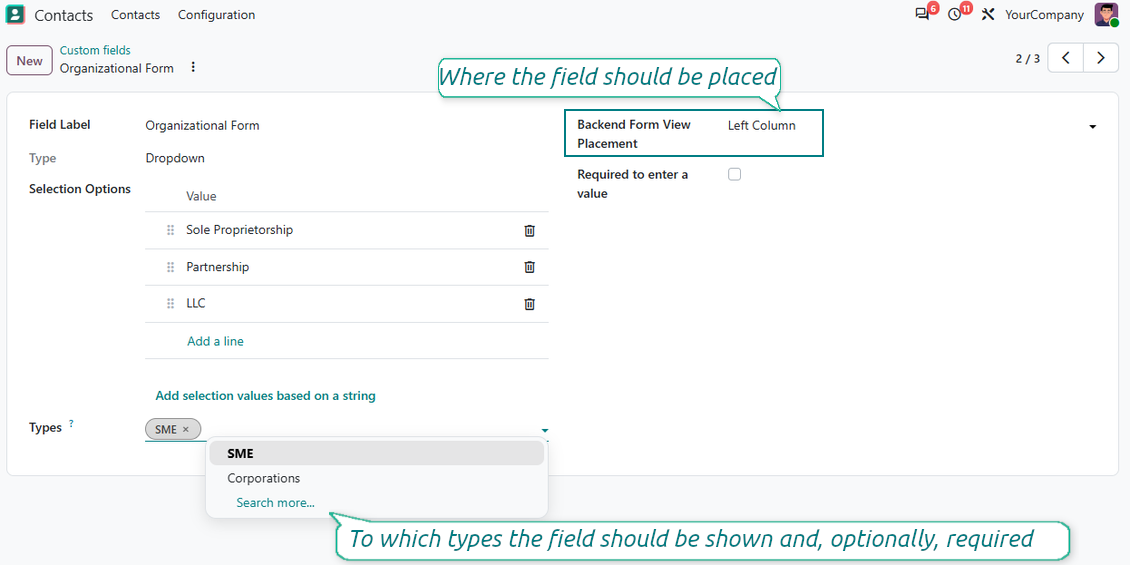Expand the Backend Form View Placement dropdown arrow
The image size is (1130, 565).
1093,127
